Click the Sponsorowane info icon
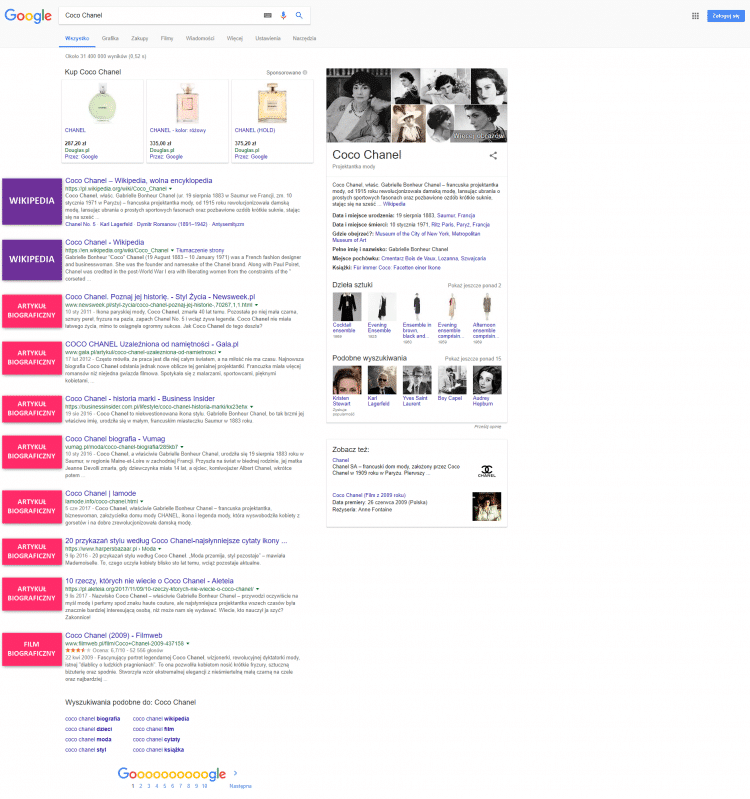This screenshot has width=750, height=799. [x=305, y=72]
